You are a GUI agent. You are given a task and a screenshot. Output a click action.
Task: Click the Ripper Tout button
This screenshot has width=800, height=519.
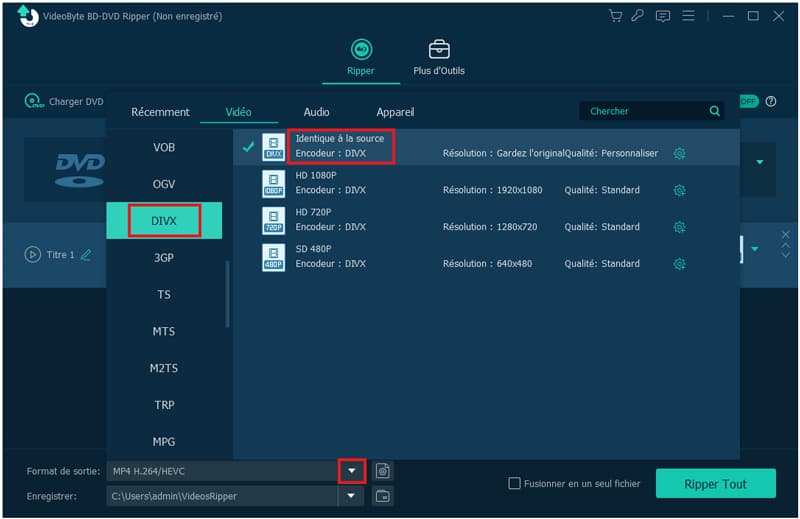tap(715, 484)
